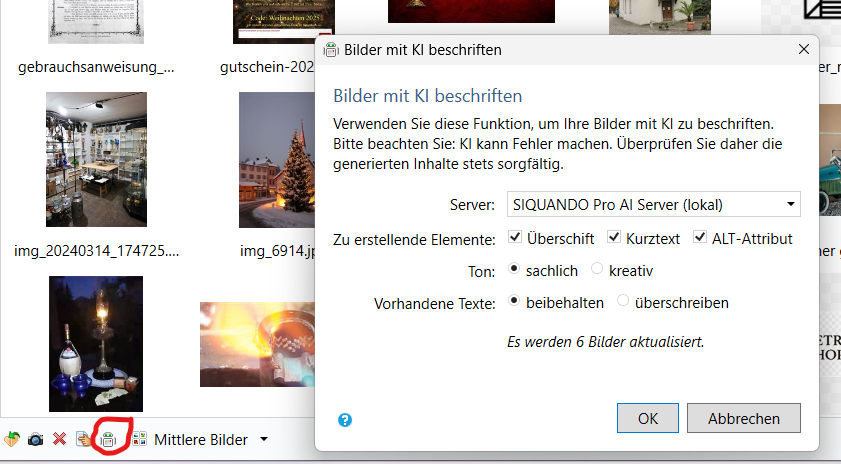Close the Bilder mit KI beschriften dialog
This screenshot has width=841, height=464.
point(803,49)
